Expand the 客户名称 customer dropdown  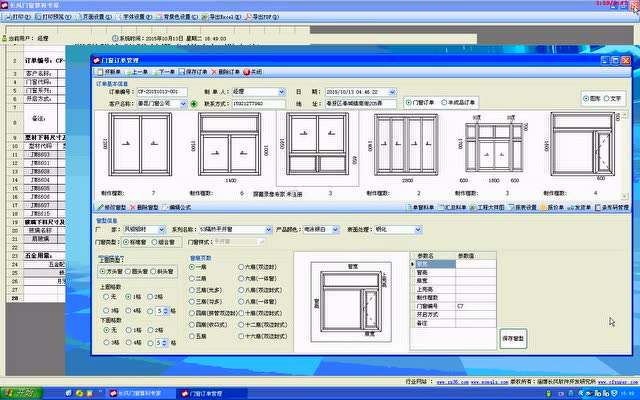(183, 104)
